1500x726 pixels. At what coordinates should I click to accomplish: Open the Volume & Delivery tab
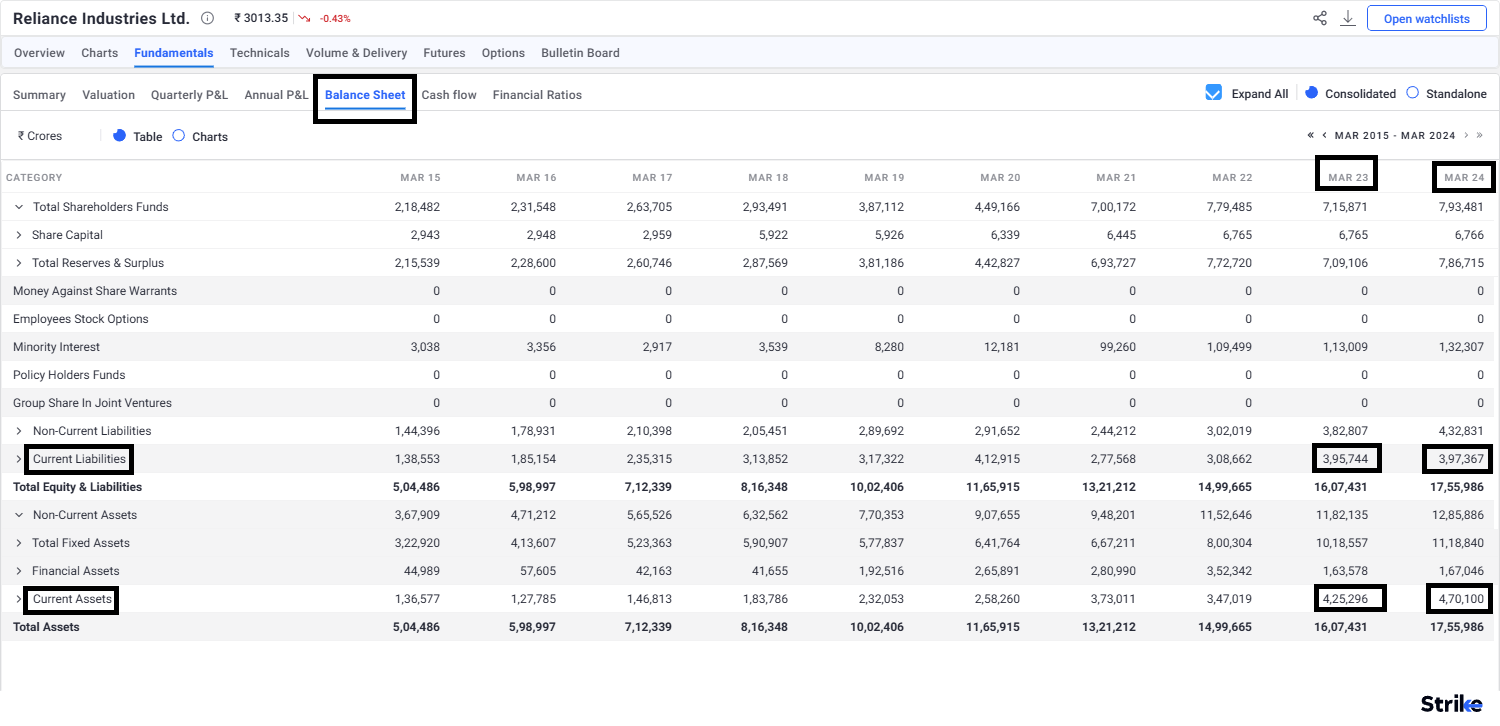click(356, 53)
